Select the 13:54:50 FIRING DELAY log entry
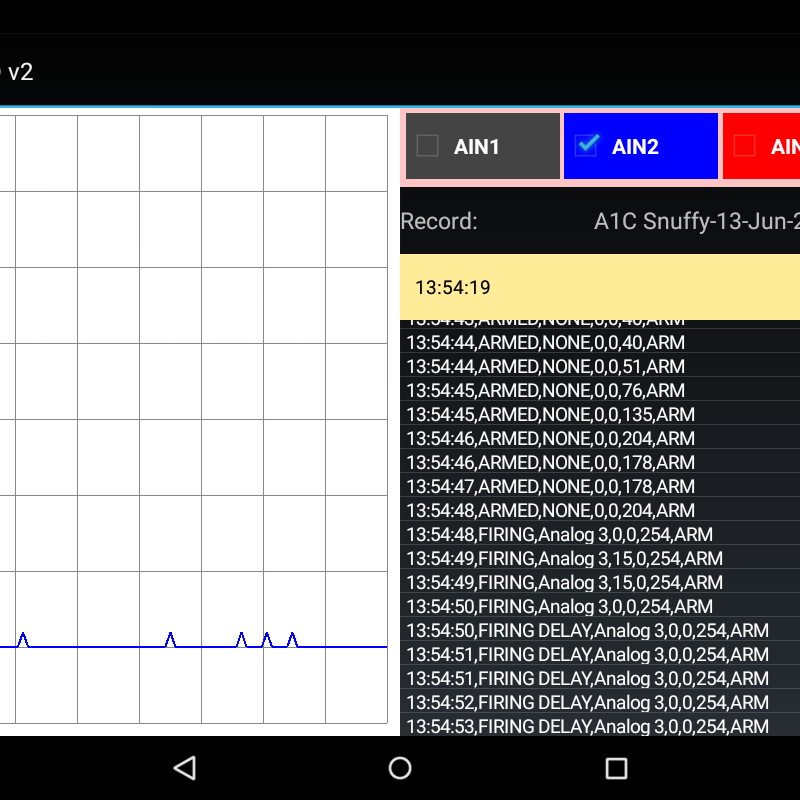Screen dimensions: 800x800 pos(587,630)
